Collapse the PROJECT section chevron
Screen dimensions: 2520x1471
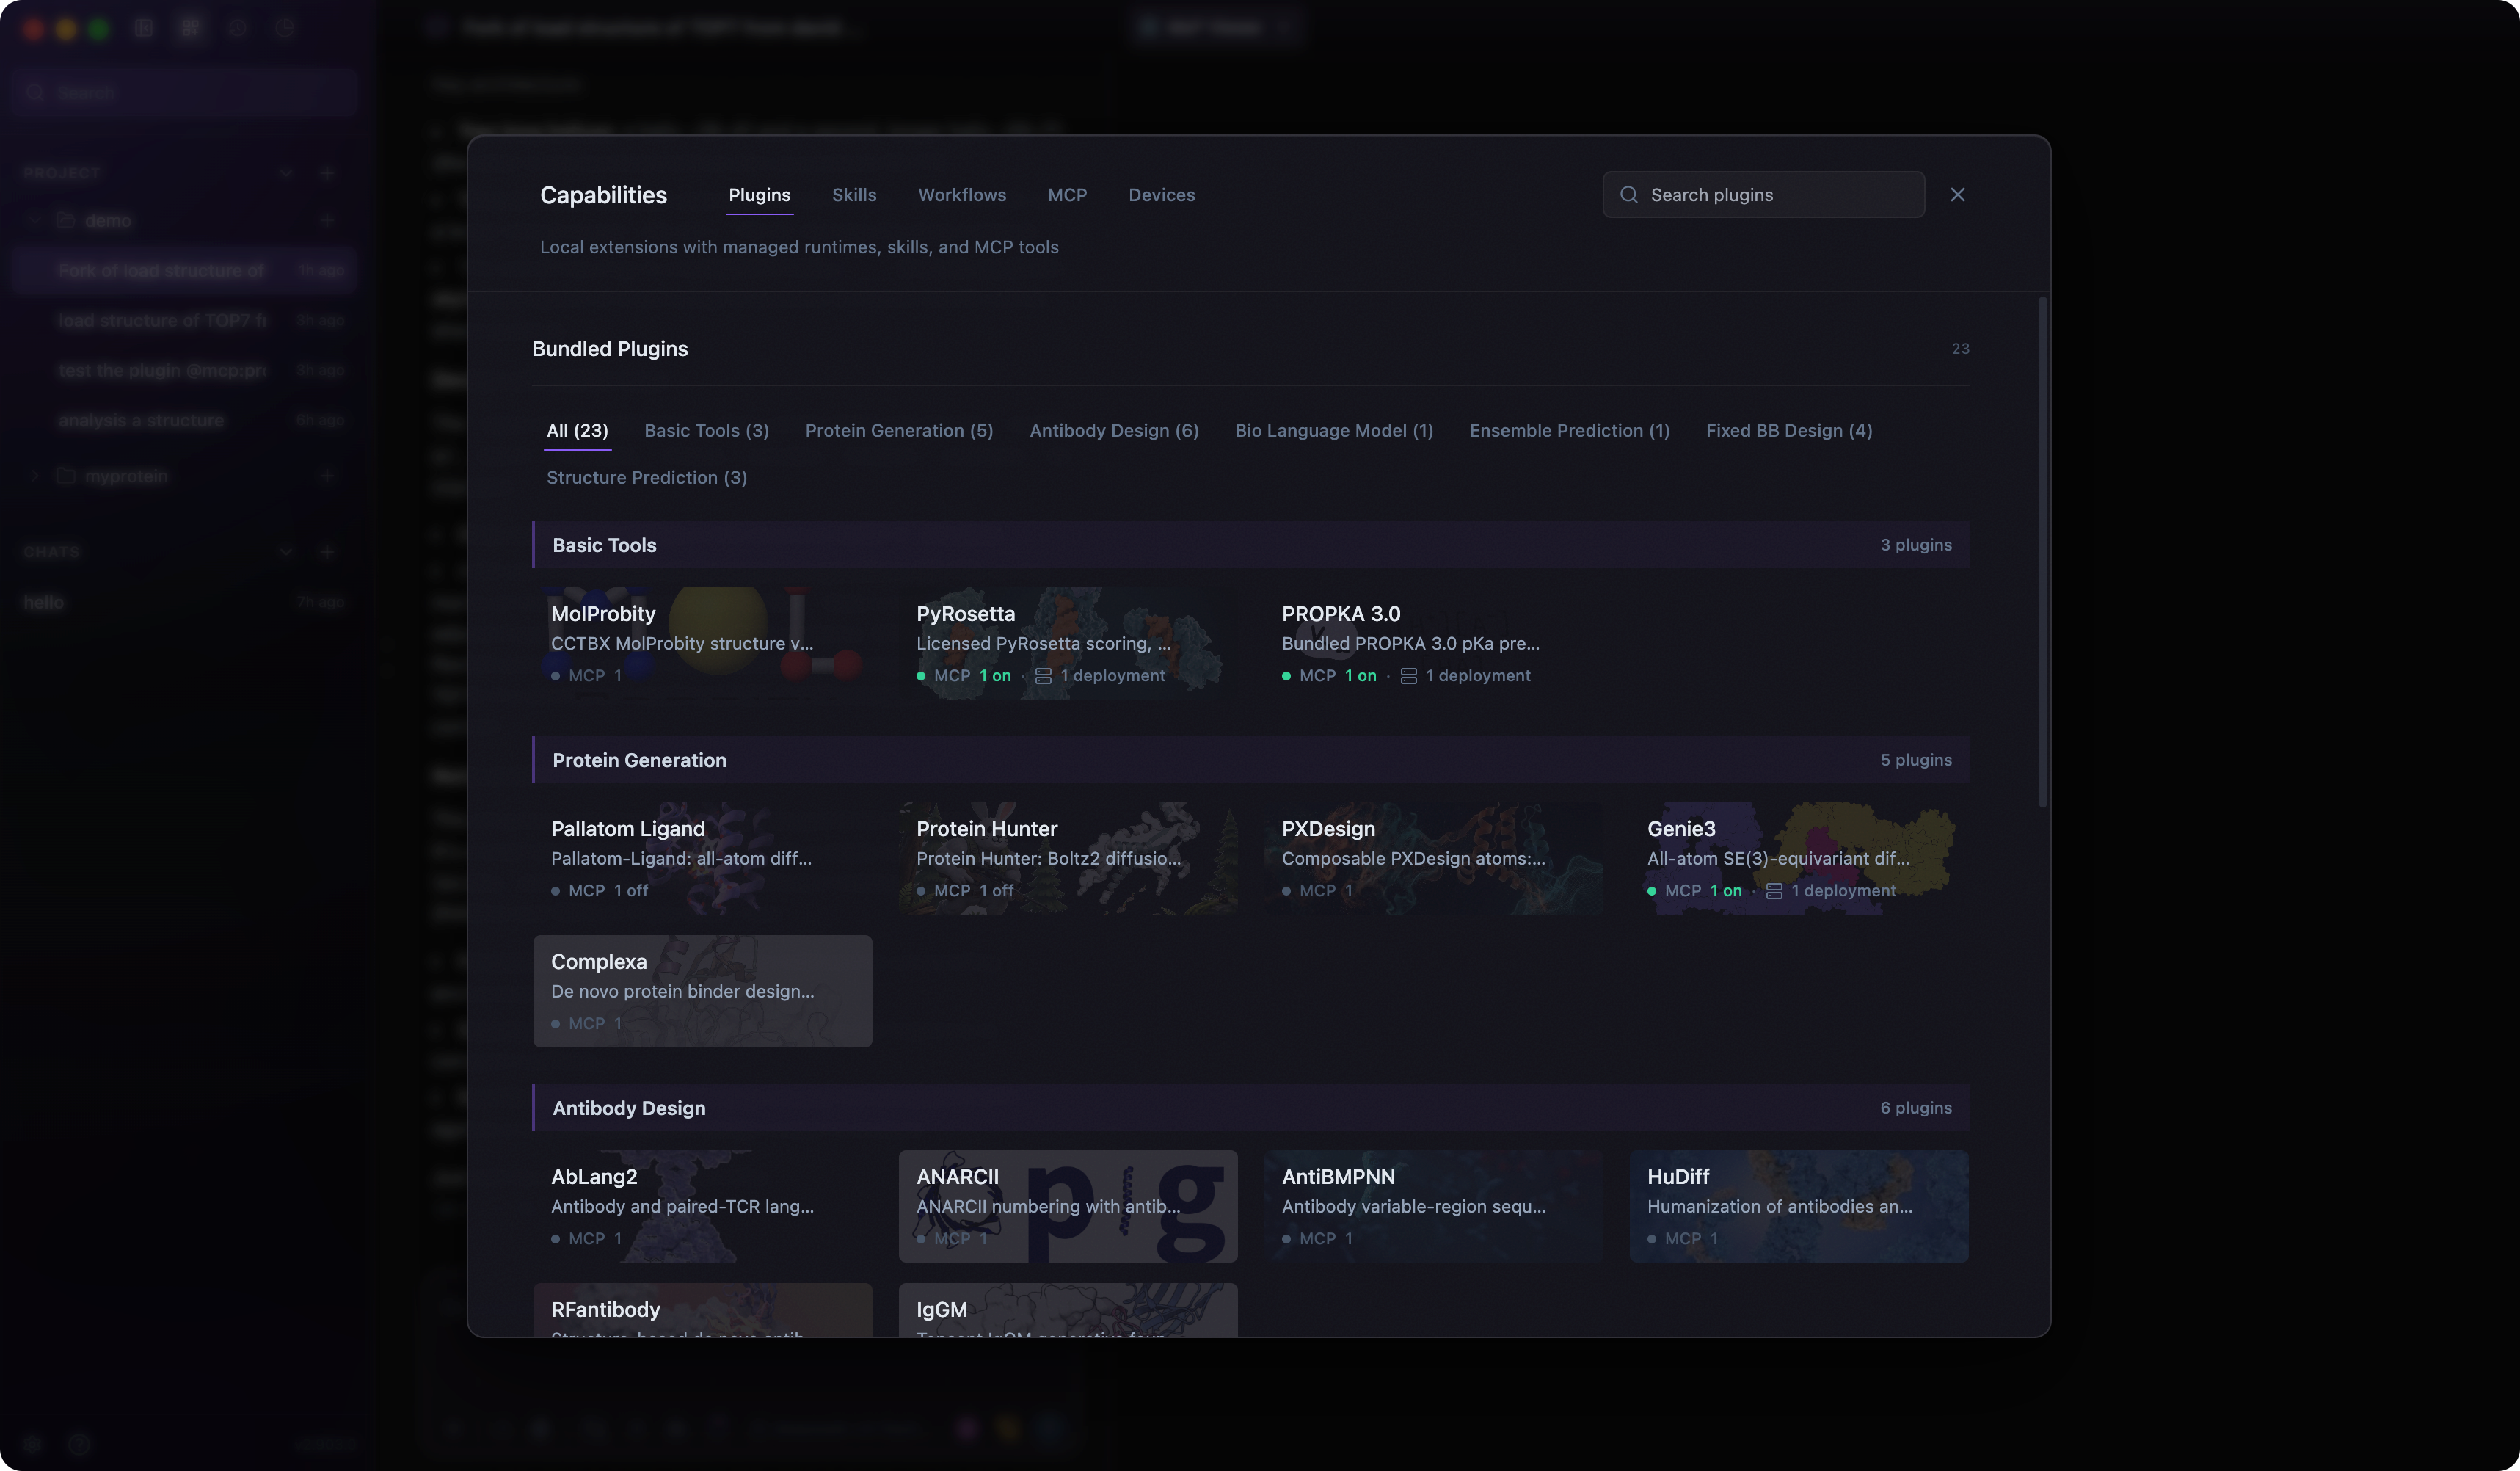point(286,173)
